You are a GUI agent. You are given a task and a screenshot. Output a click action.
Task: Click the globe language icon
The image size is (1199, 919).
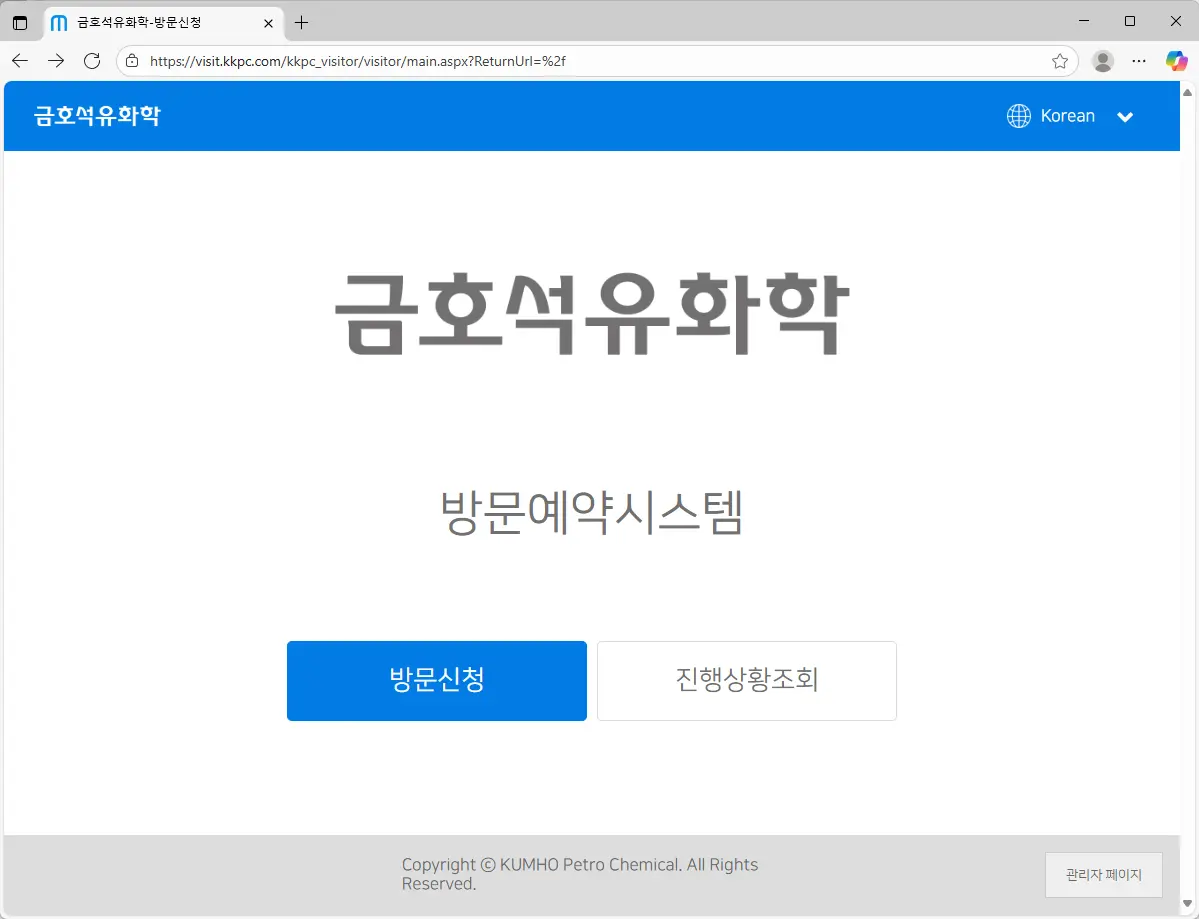click(x=1018, y=116)
